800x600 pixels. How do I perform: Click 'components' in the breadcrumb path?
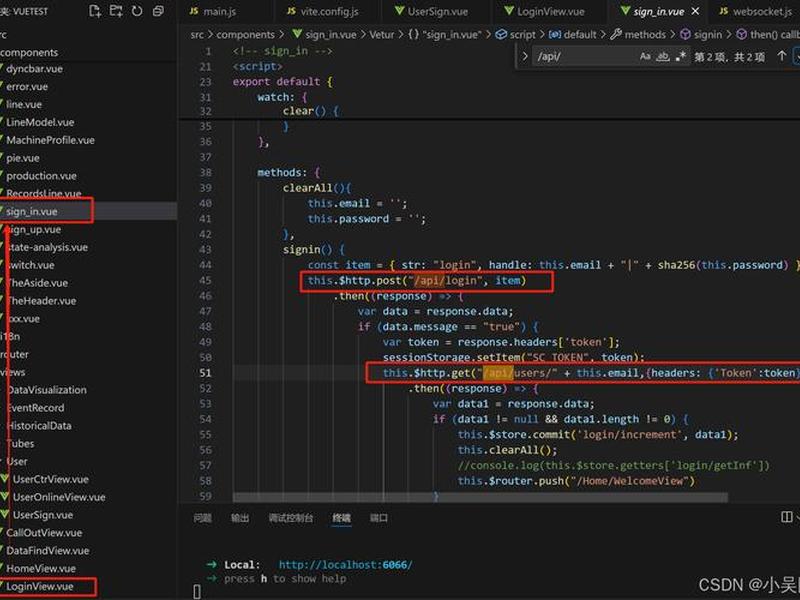(245, 35)
